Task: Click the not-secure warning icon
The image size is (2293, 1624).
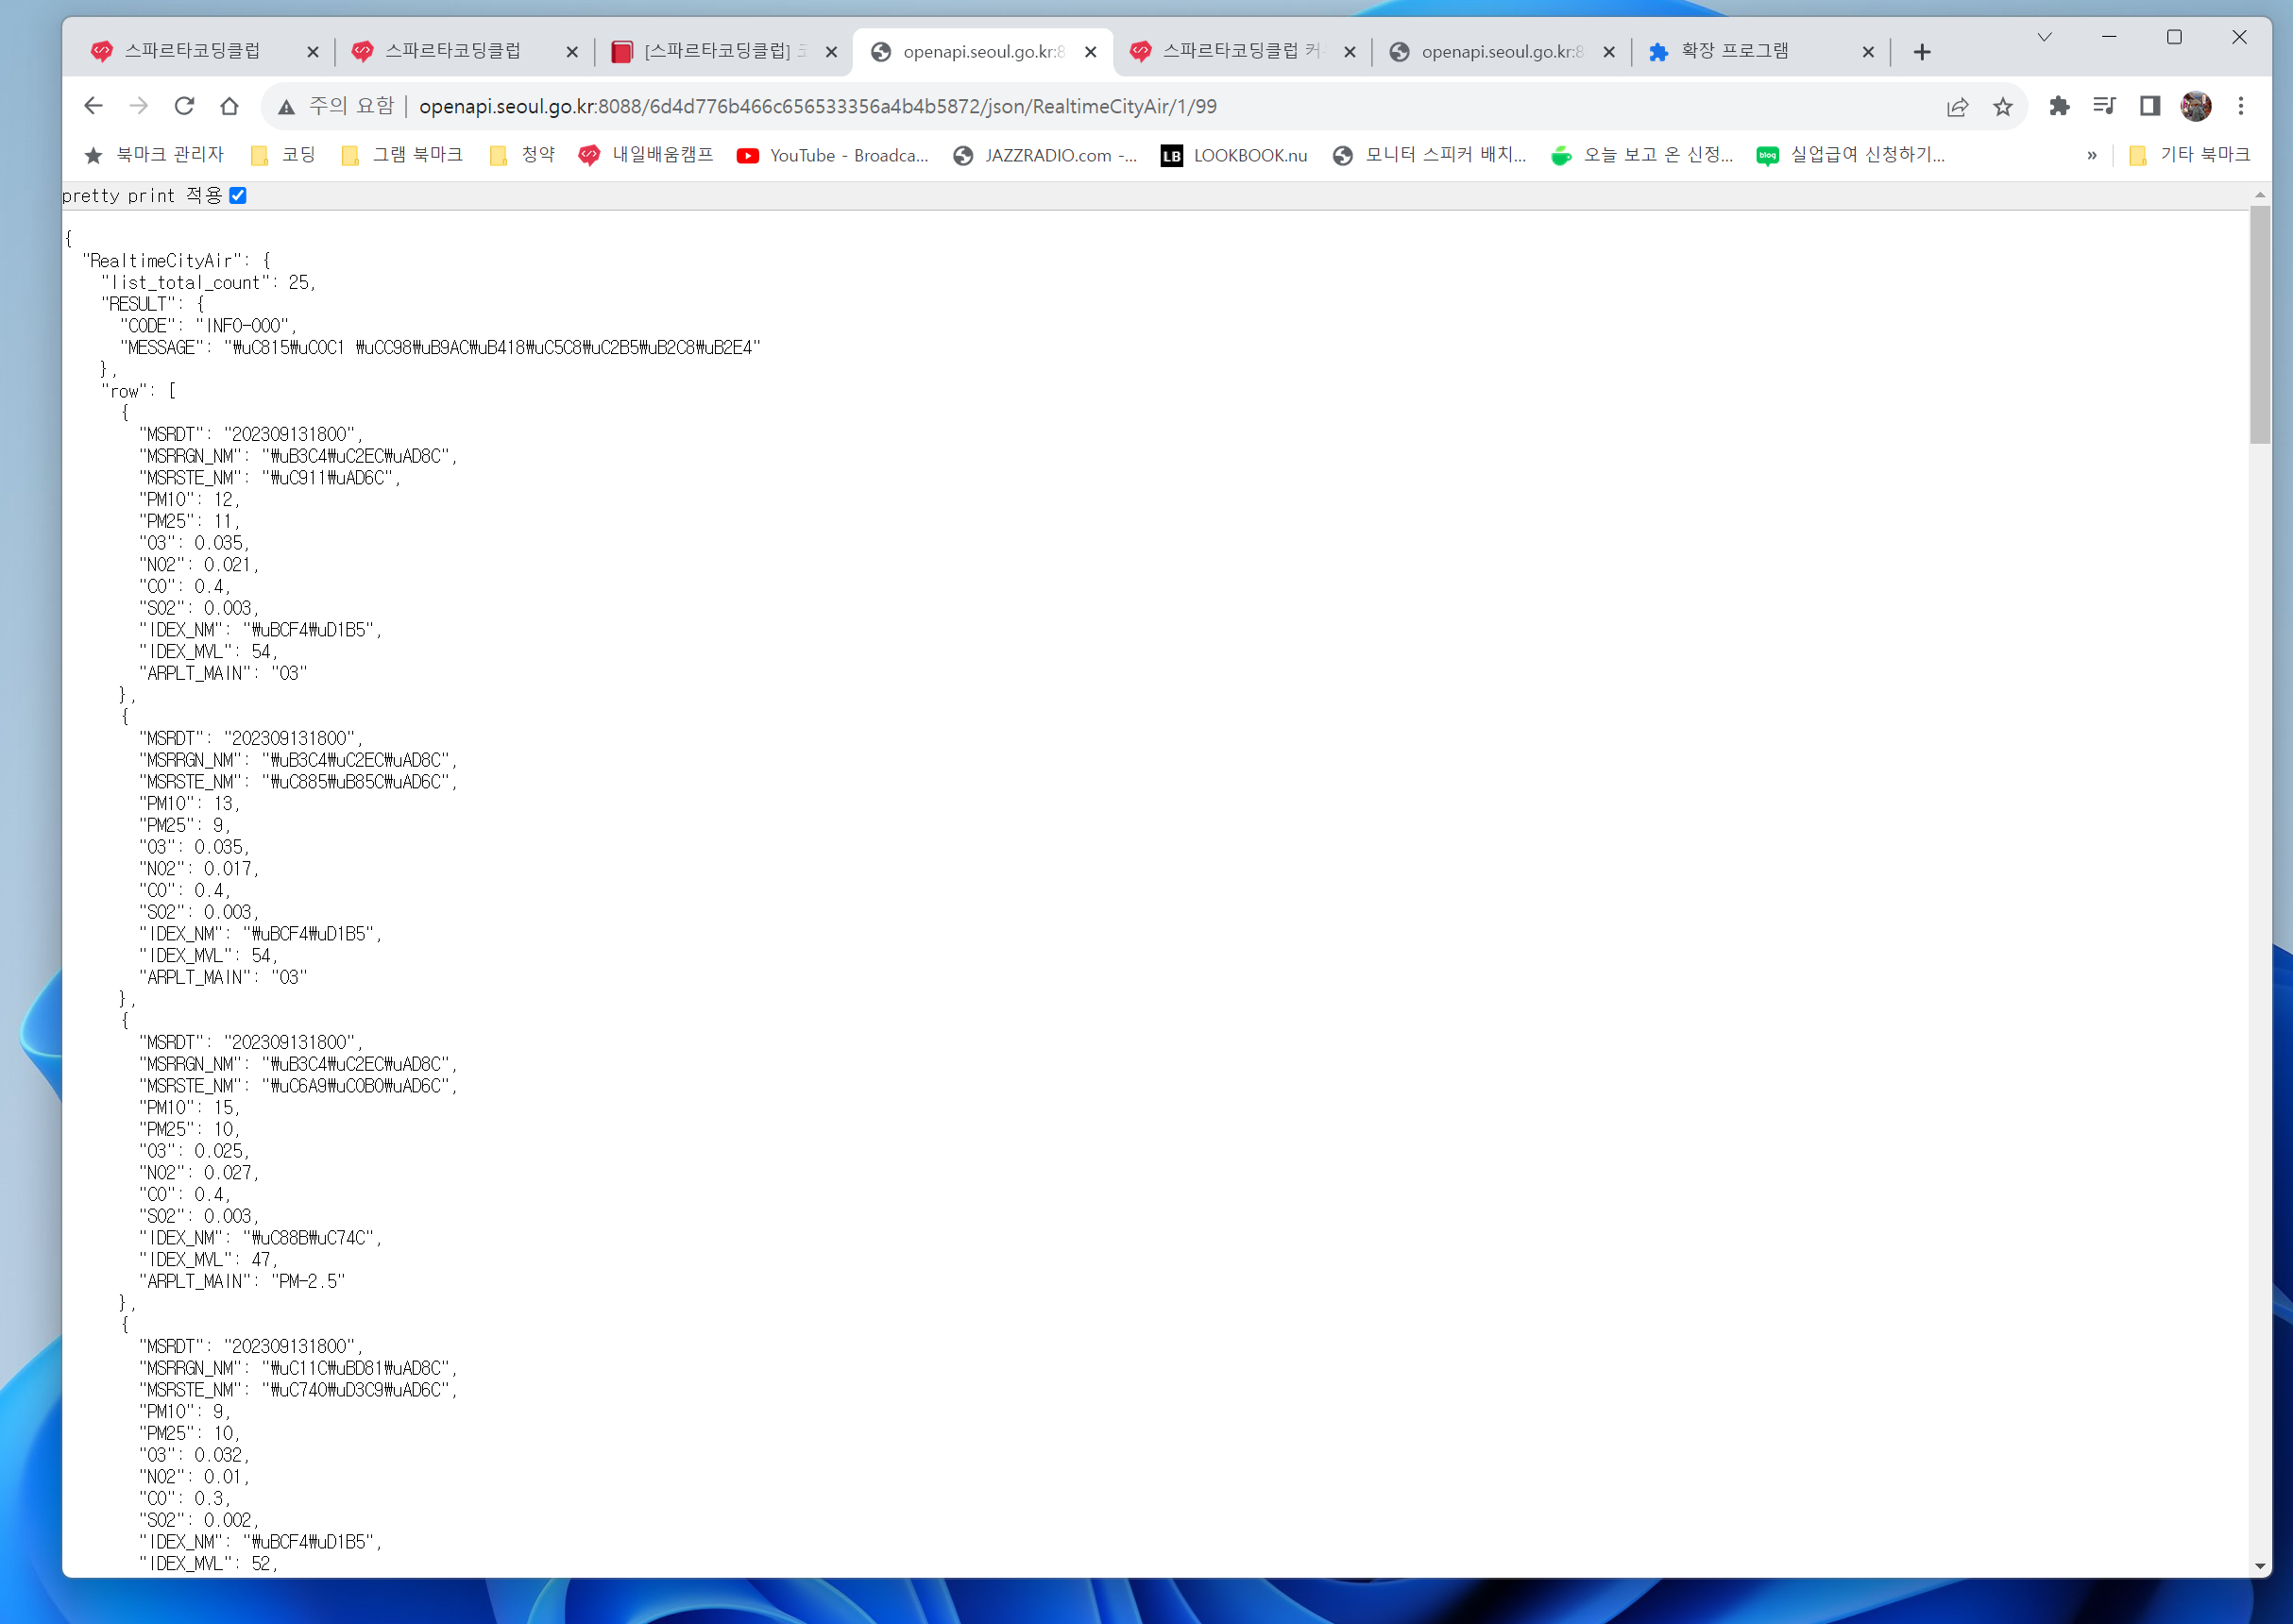Action: pos(287,107)
